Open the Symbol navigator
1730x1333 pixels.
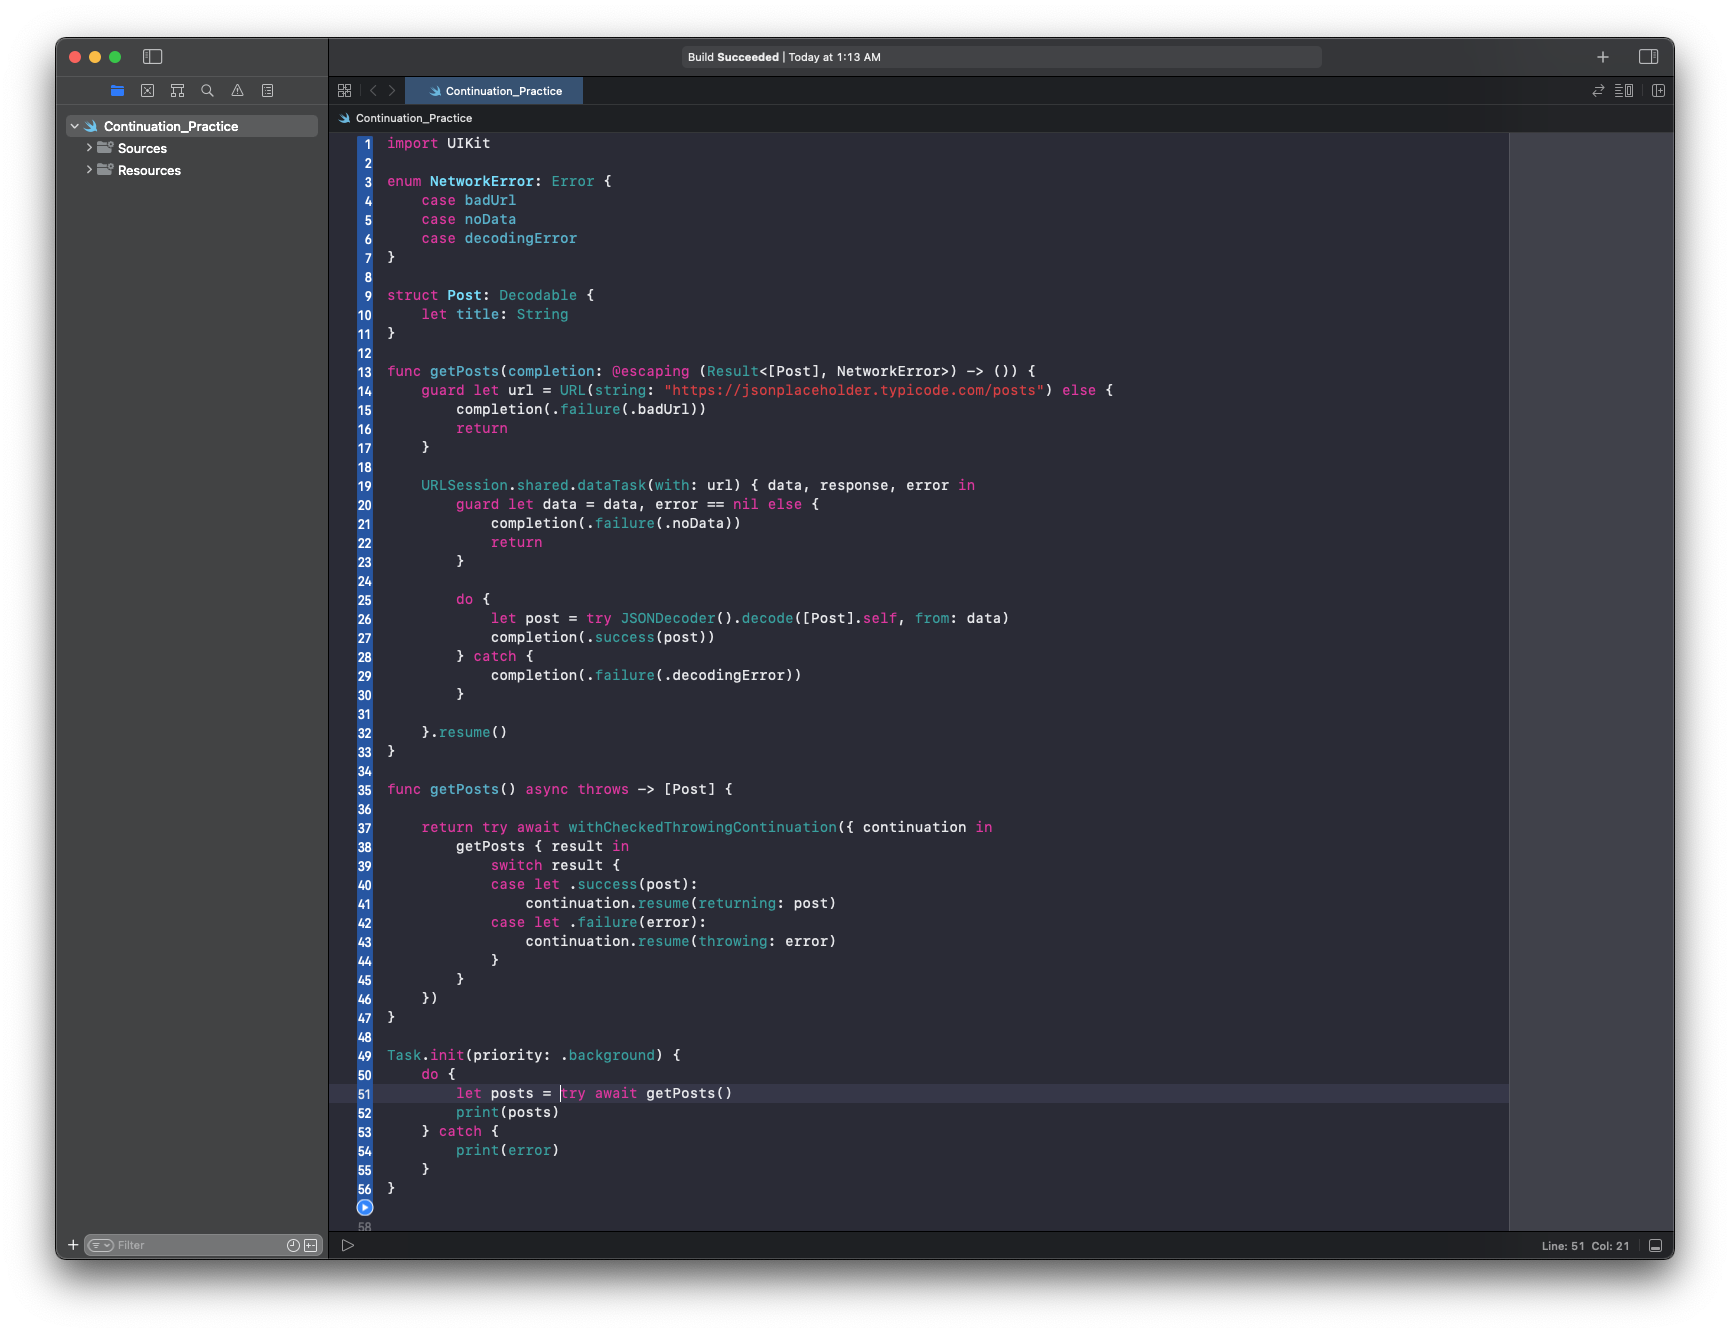pyautogui.click(x=177, y=90)
